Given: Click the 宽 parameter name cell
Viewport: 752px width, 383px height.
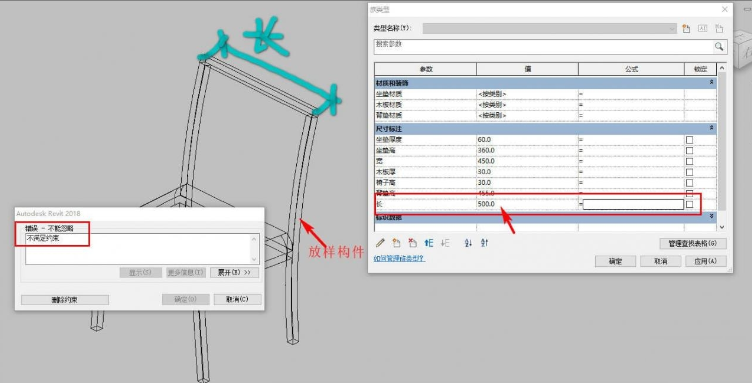Looking at the screenshot, I should click(425, 161).
